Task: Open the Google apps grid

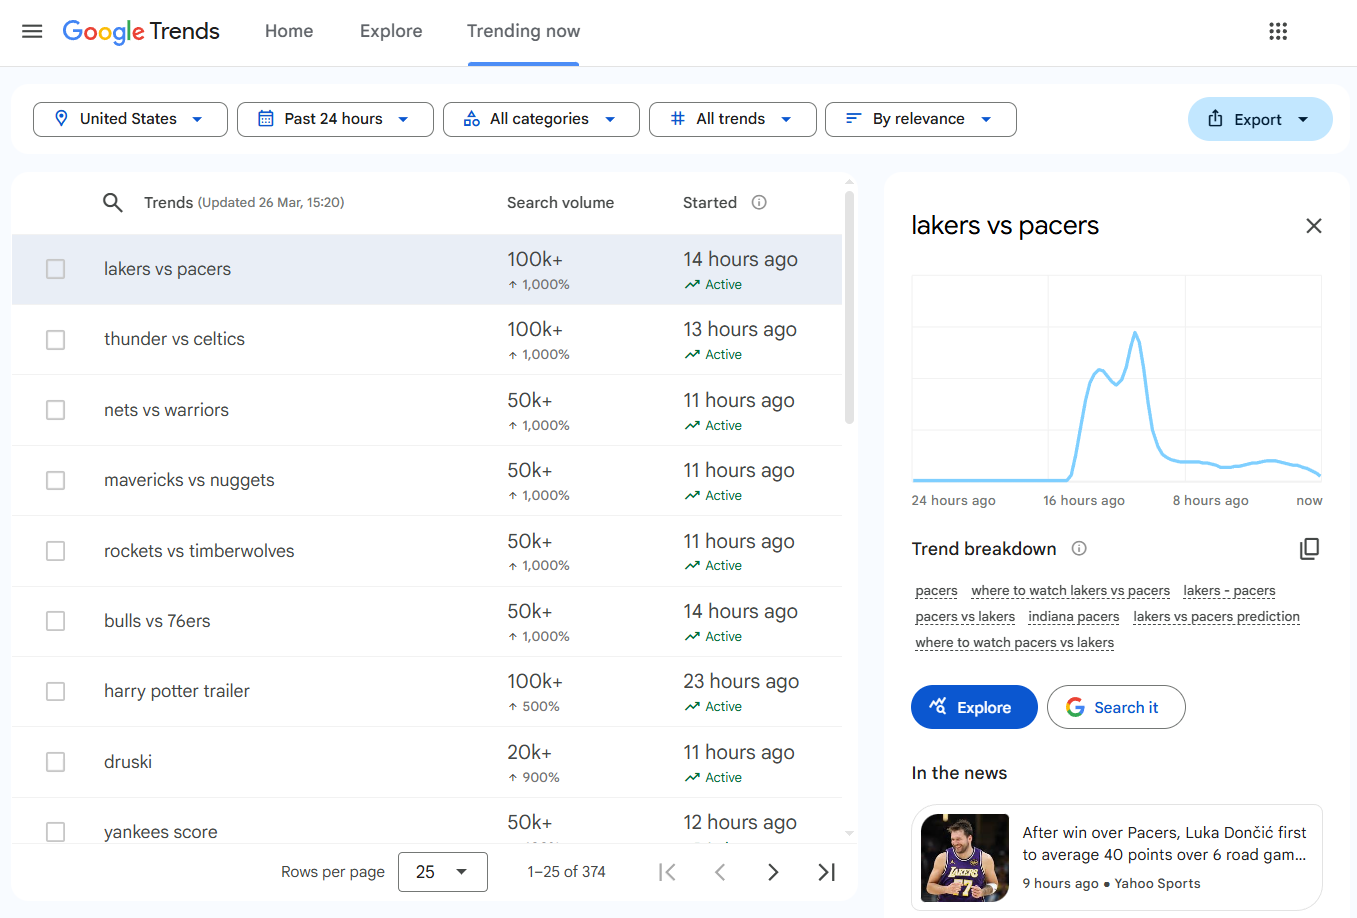Action: (x=1278, y=31)
